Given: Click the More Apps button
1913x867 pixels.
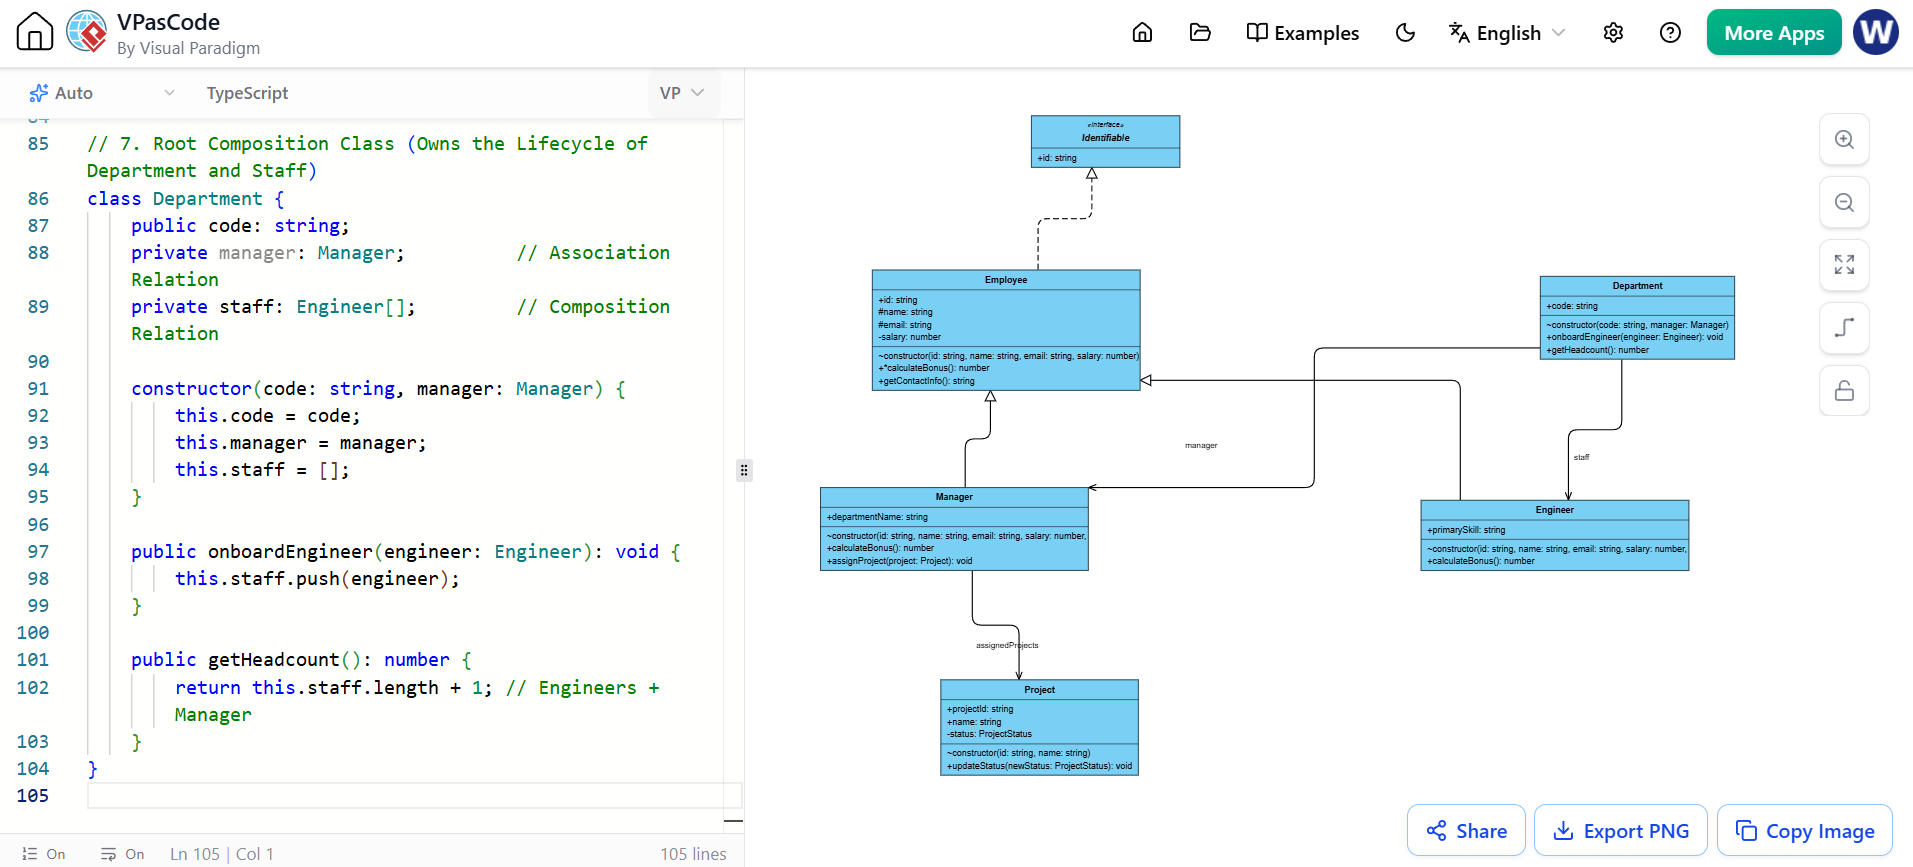Looking at the screenshot, I should 1774,33.
